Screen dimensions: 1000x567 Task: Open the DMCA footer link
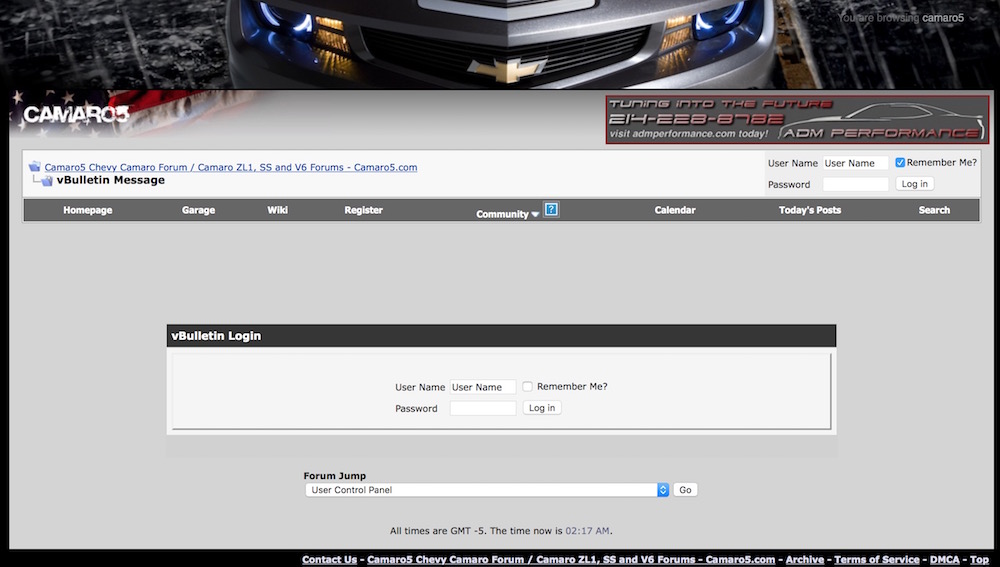(945, 559)
